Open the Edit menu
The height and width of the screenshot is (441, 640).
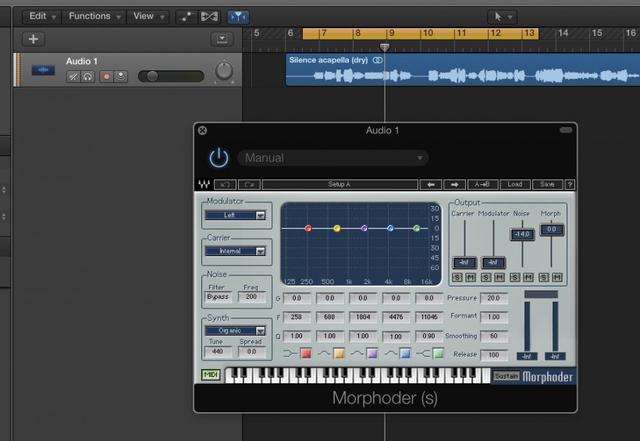(x=42, y=16)
